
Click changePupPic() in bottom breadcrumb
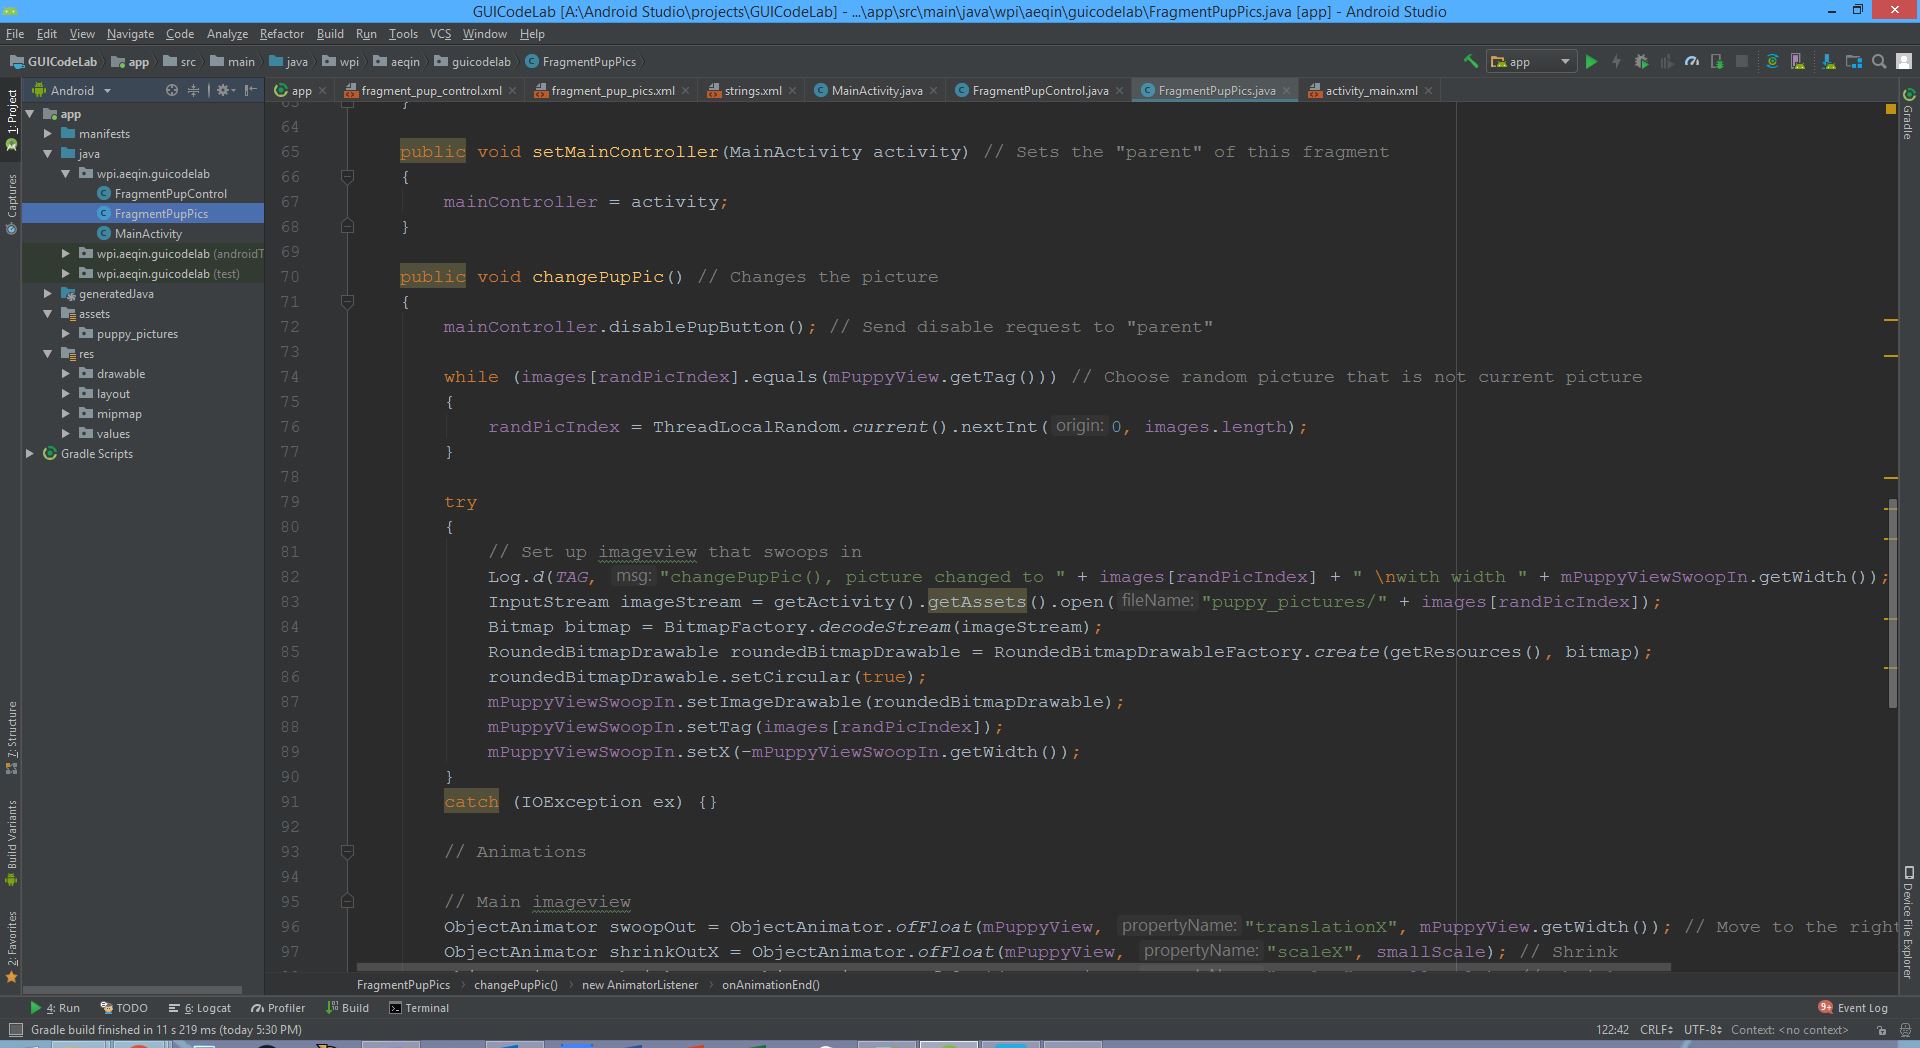coord(516,984)
